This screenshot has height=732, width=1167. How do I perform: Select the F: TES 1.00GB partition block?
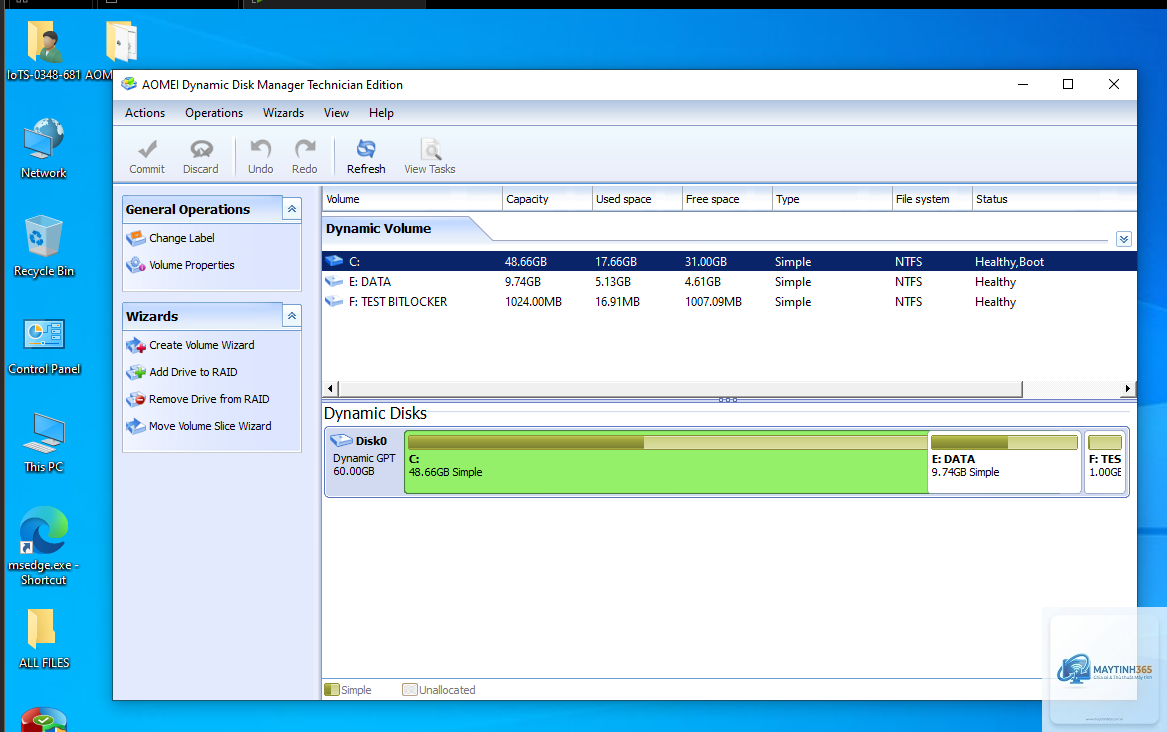pos(1105,462)
